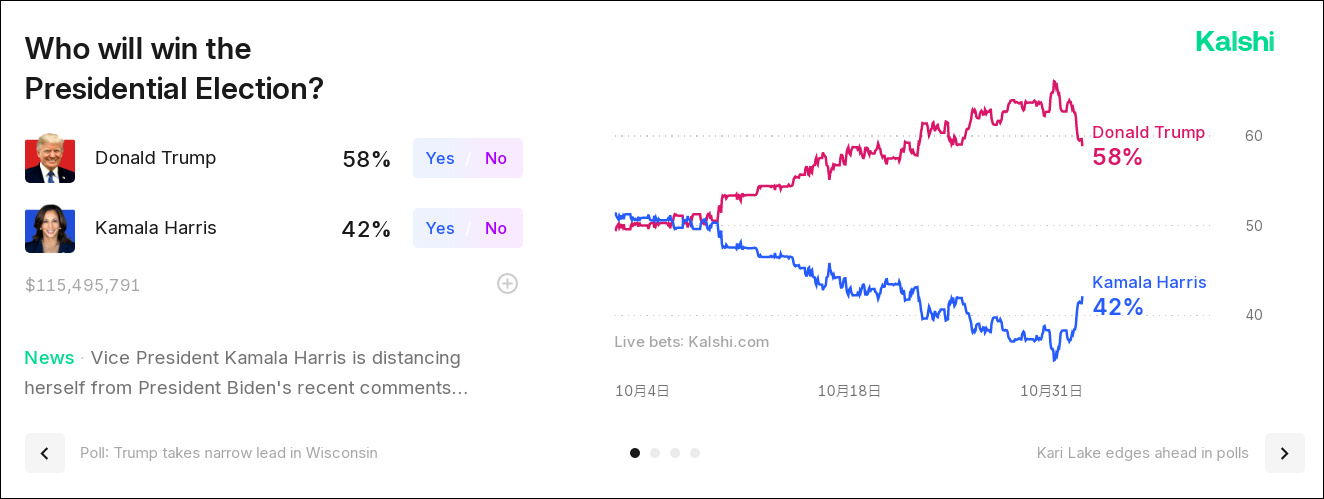
Task: Click the Kamala Harris 42% chart label
Action: click(x=1148, y=296)
